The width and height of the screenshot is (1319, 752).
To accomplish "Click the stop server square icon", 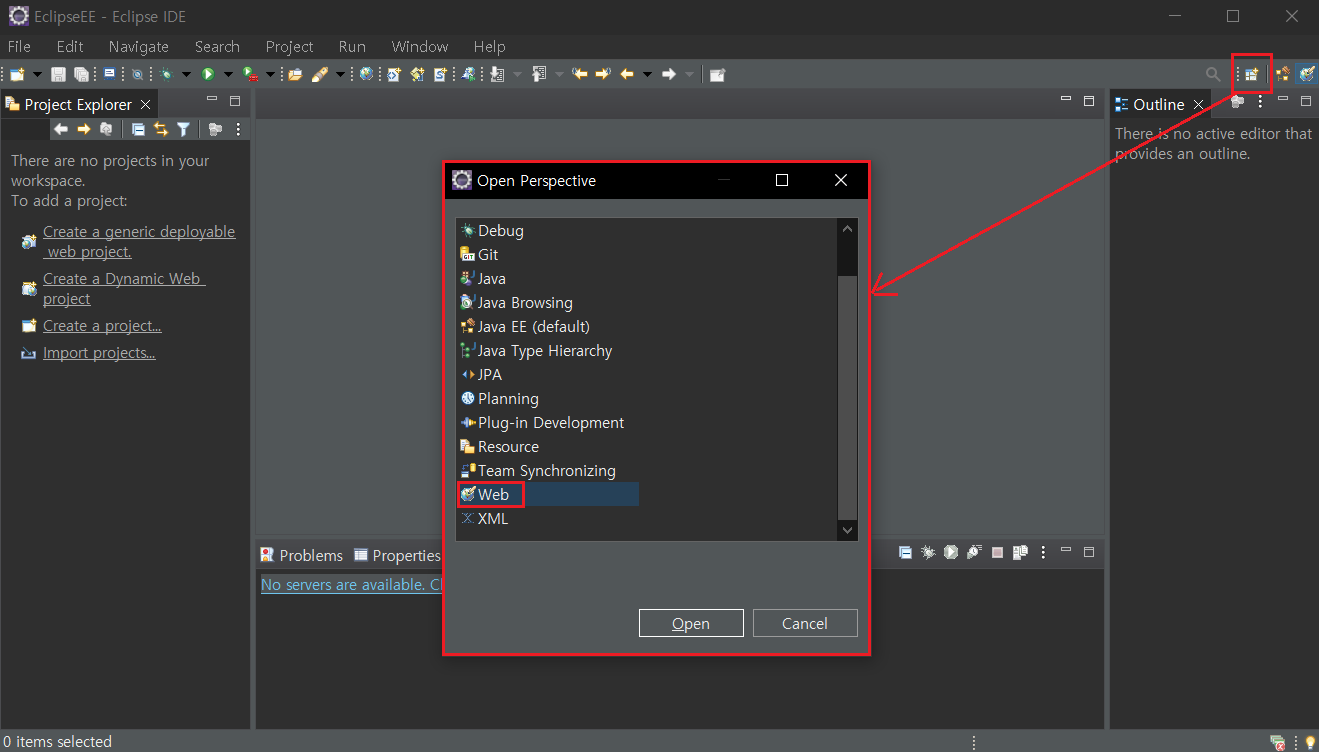I will pyautogui.click(x=997, y=552).
